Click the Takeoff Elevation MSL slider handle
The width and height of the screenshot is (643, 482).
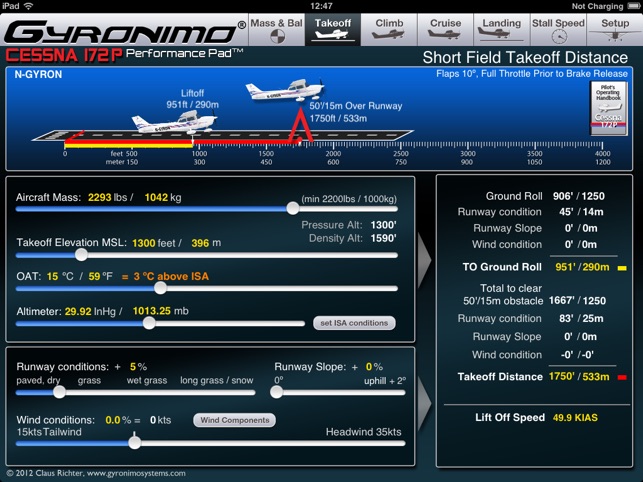click(x=81, y=255)
